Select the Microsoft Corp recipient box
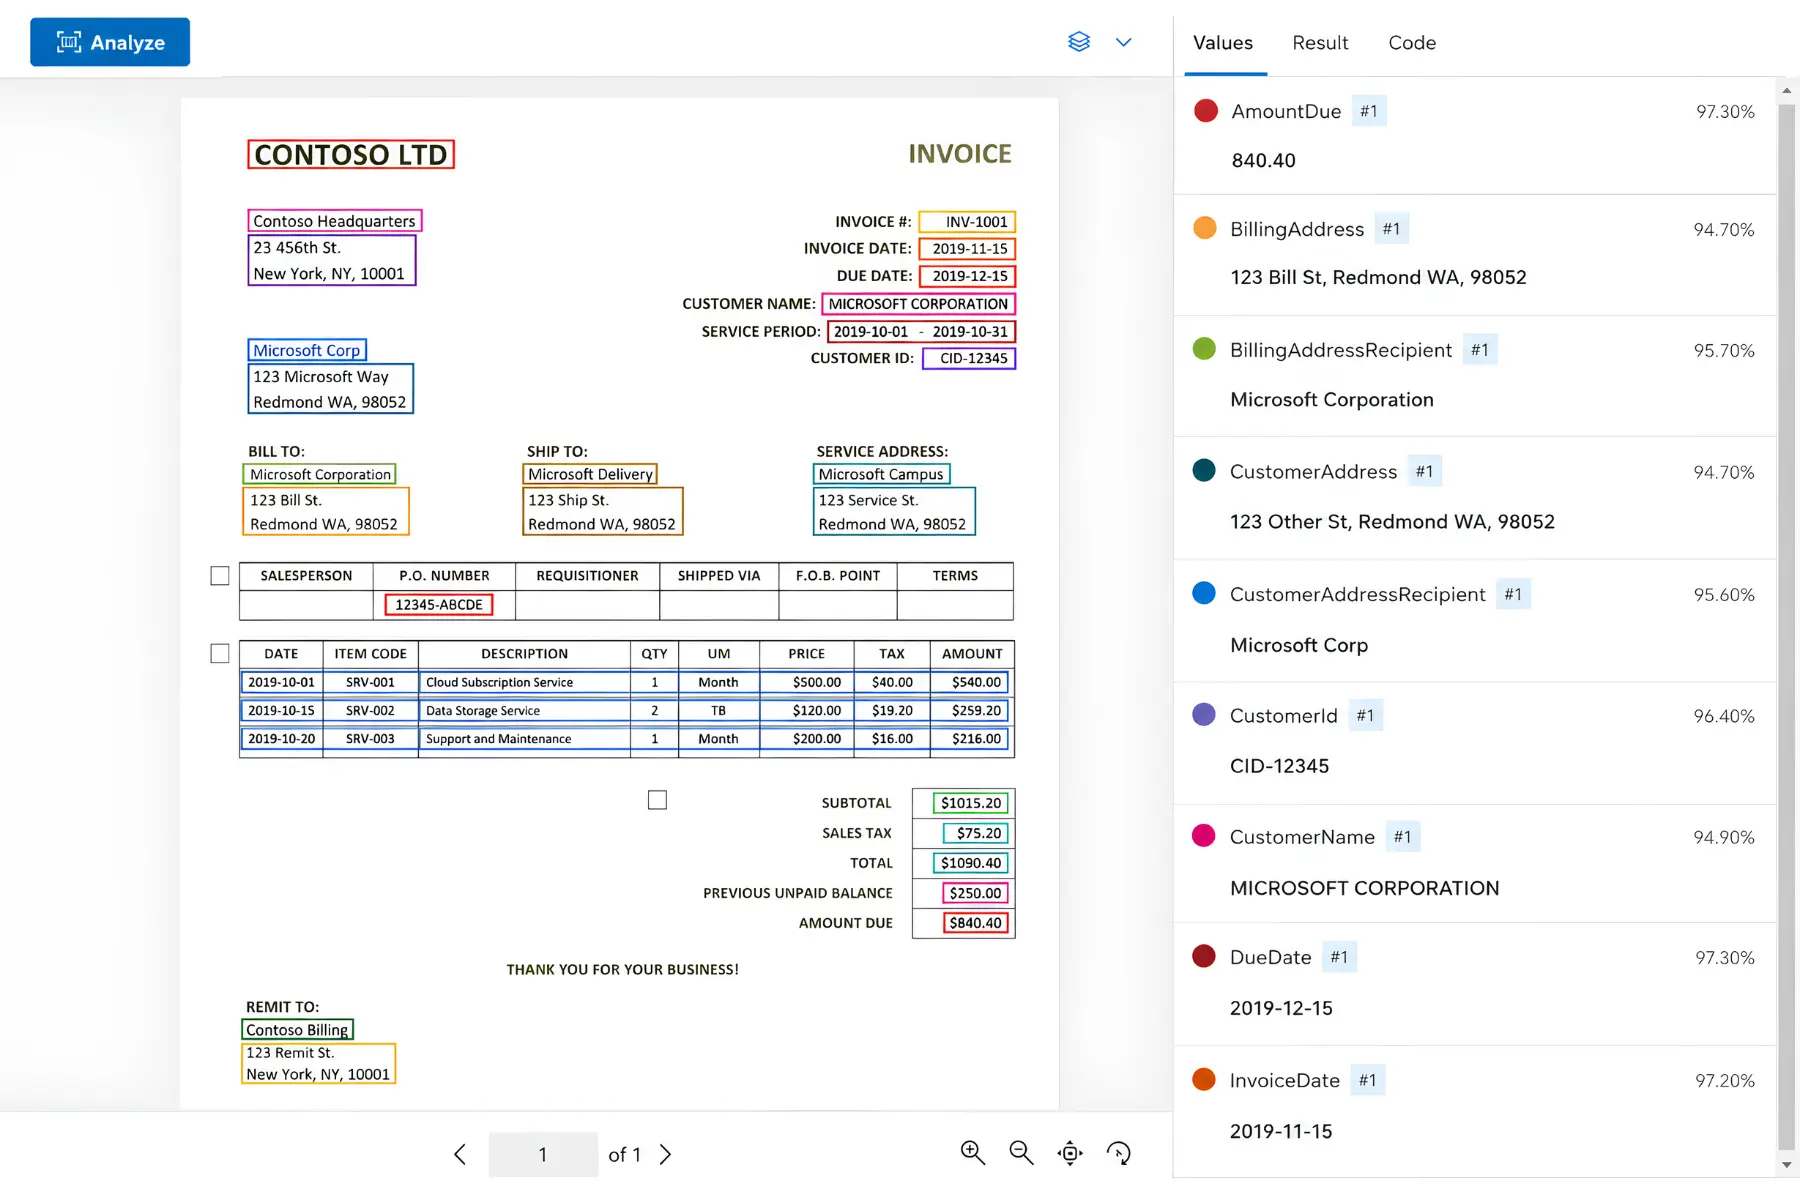The width and height of the screenshot is (1800, 1200). tap(307, 350)
